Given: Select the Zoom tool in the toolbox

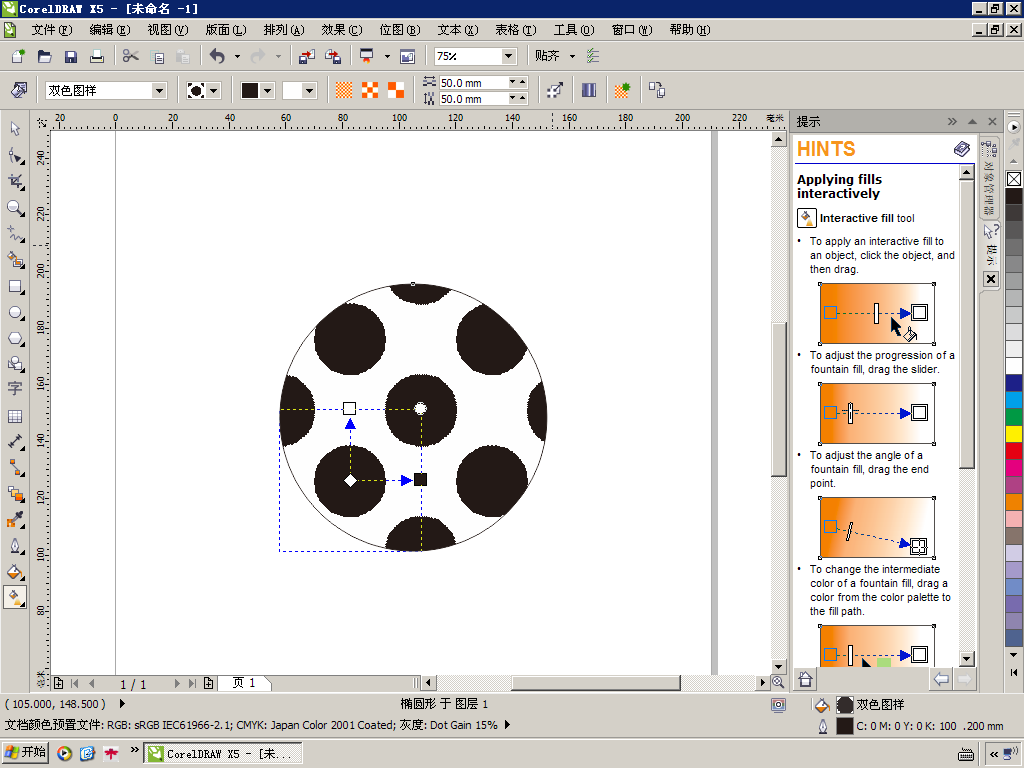Looking at the screenshot, I should click(x=15, y=208).
